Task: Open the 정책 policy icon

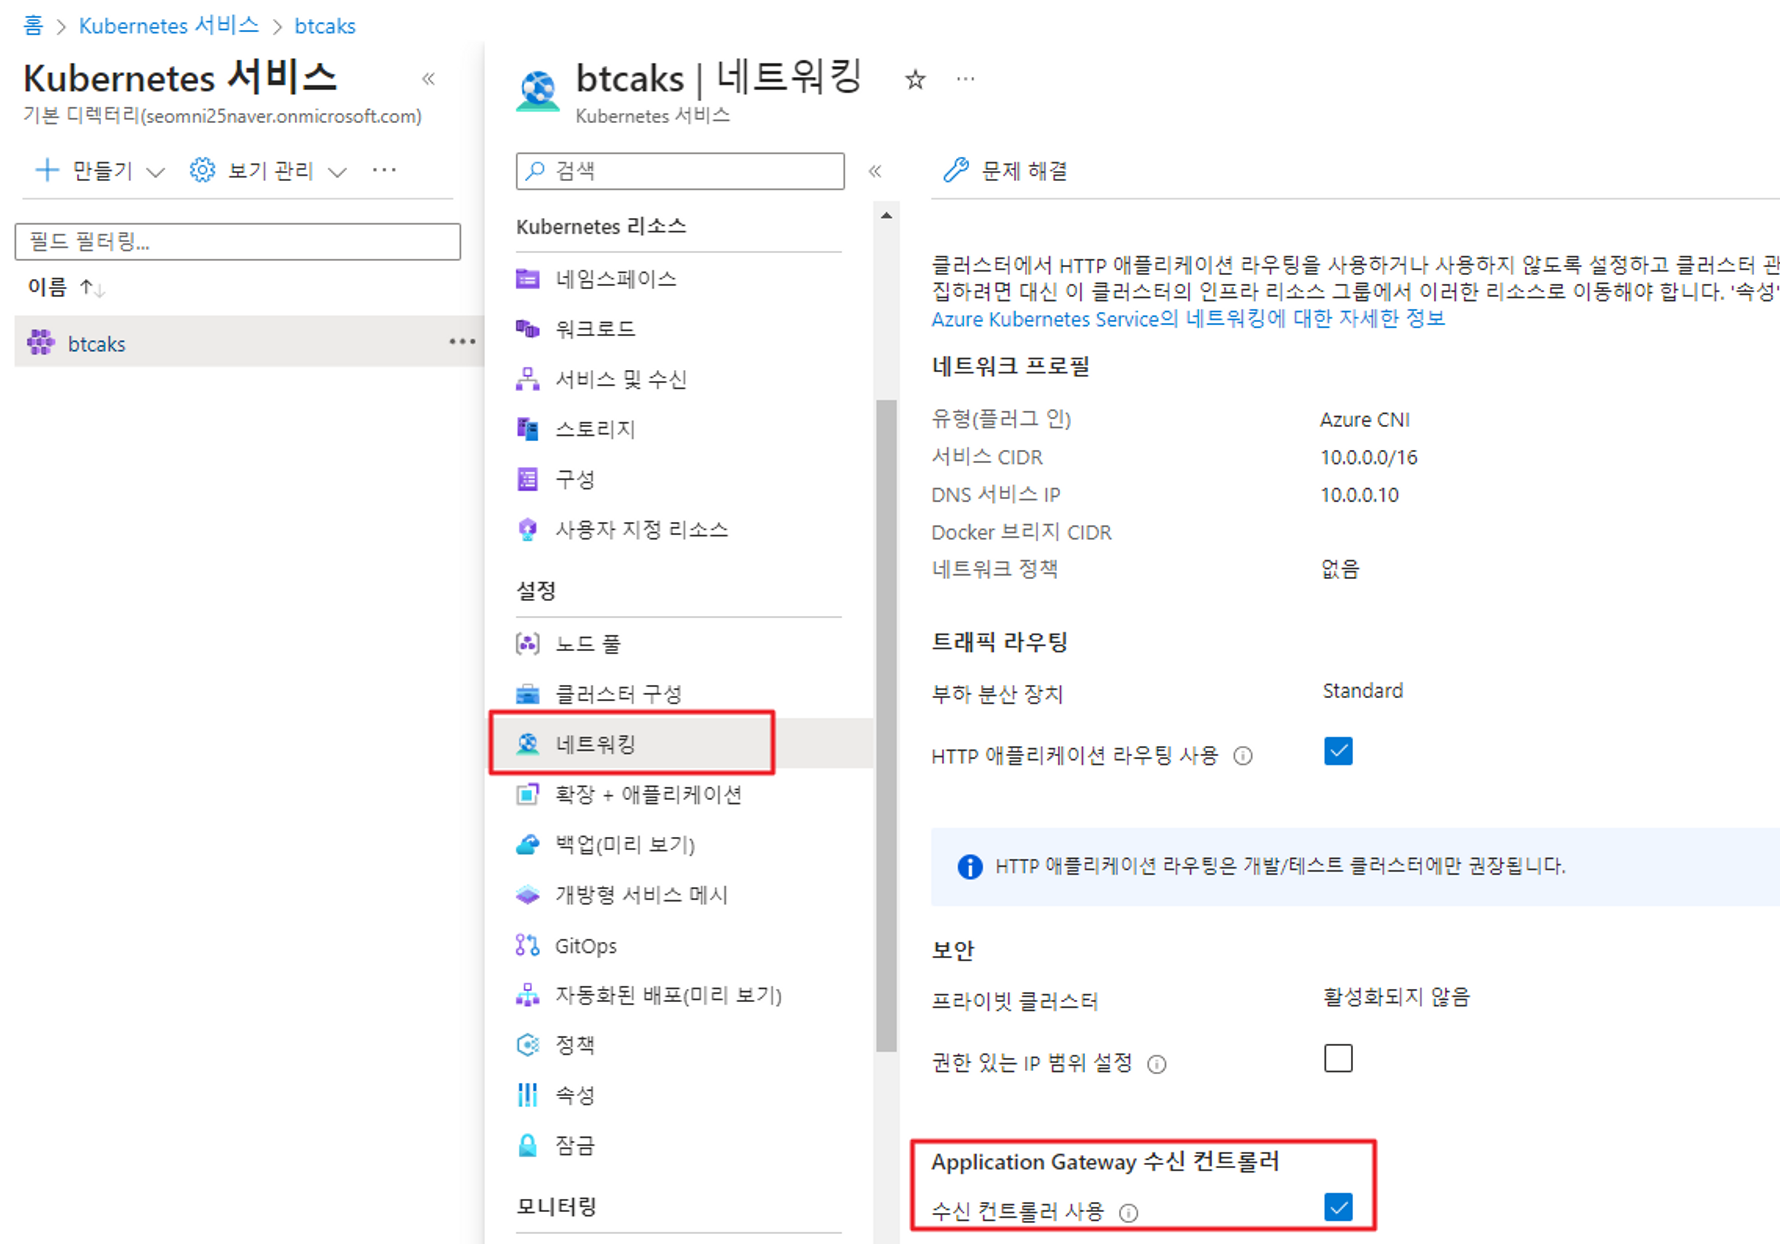Action: tap(527, 1045)
